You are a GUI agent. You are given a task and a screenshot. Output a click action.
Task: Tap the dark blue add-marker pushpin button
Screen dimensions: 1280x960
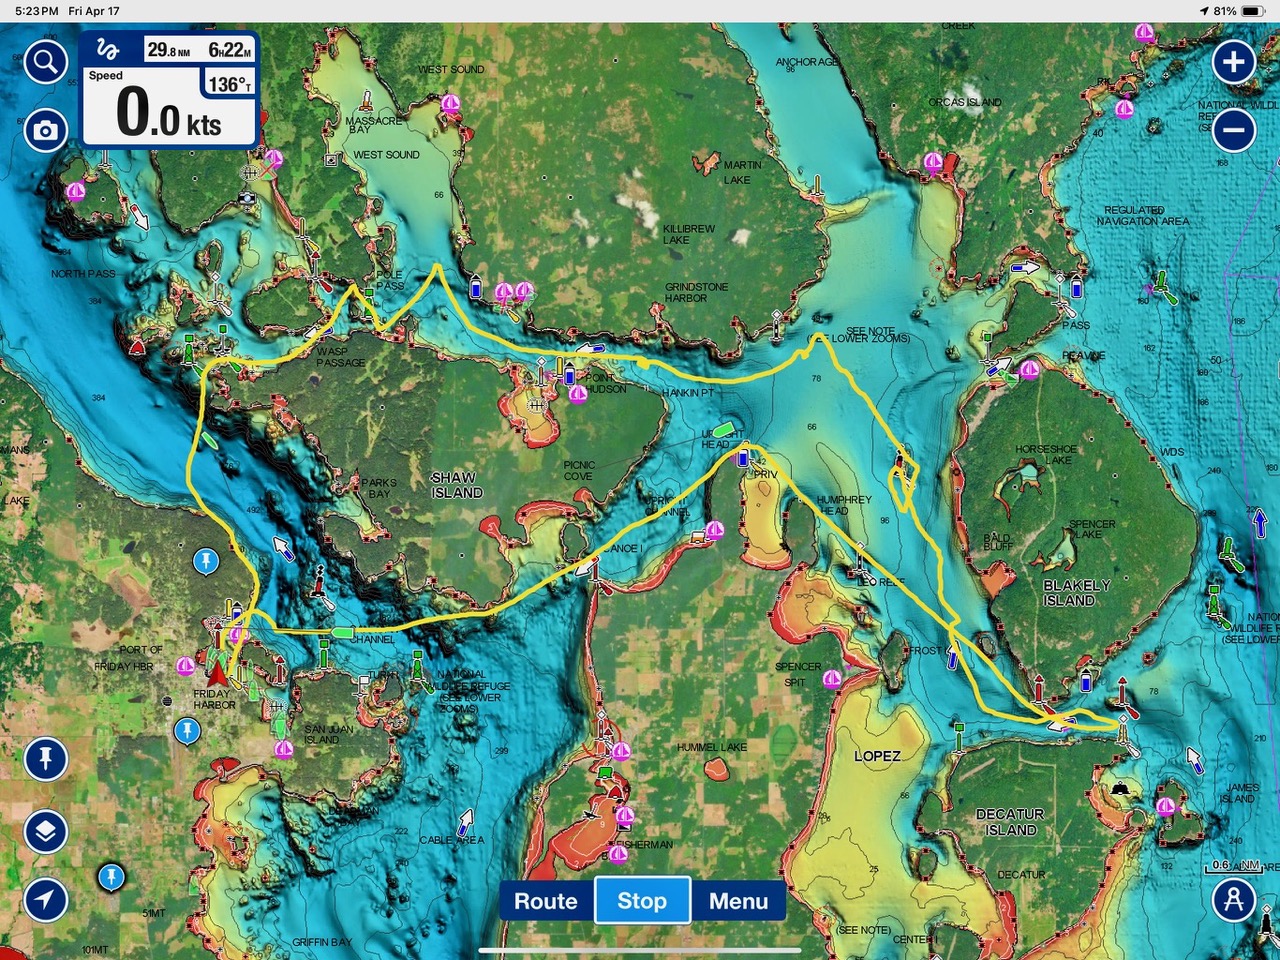tap(45, 759)
